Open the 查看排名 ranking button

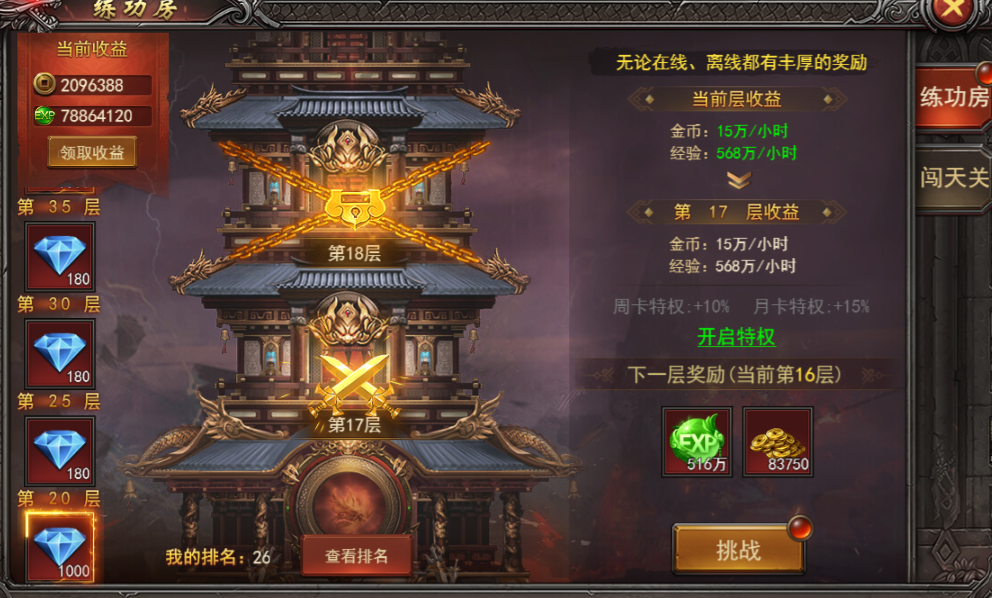click(356, 556)
